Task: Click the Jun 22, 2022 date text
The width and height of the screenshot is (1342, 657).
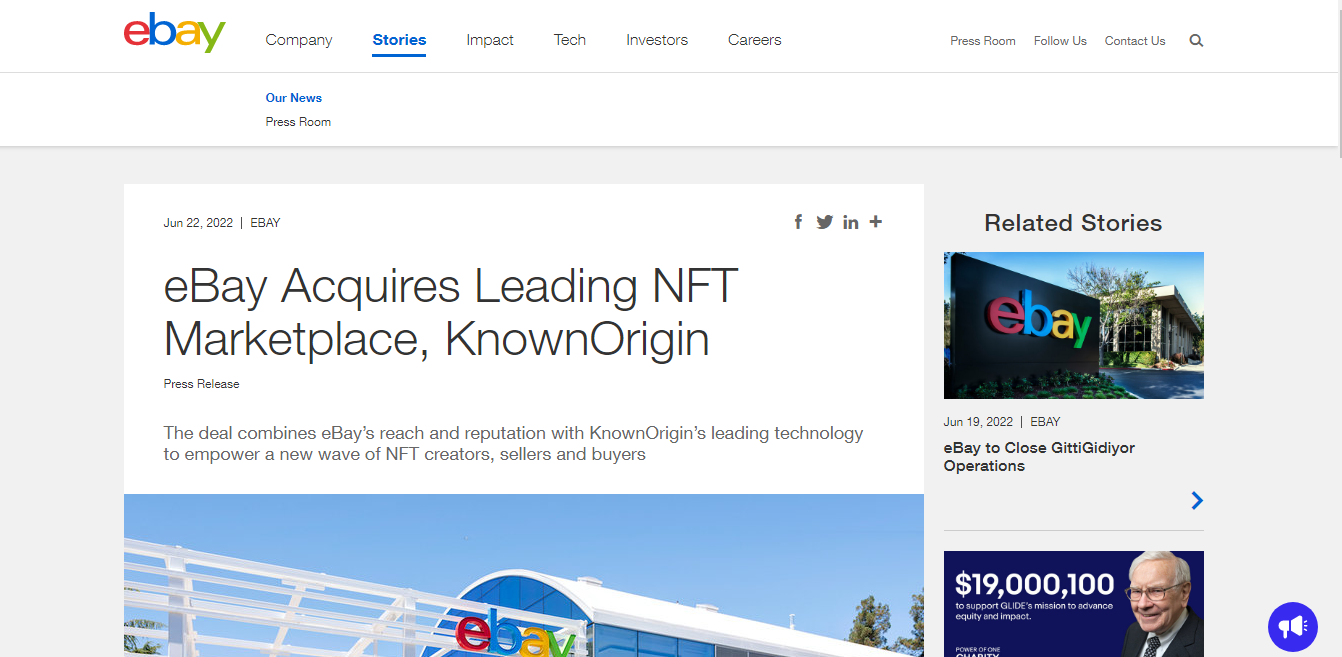Action: coord(198,223)
